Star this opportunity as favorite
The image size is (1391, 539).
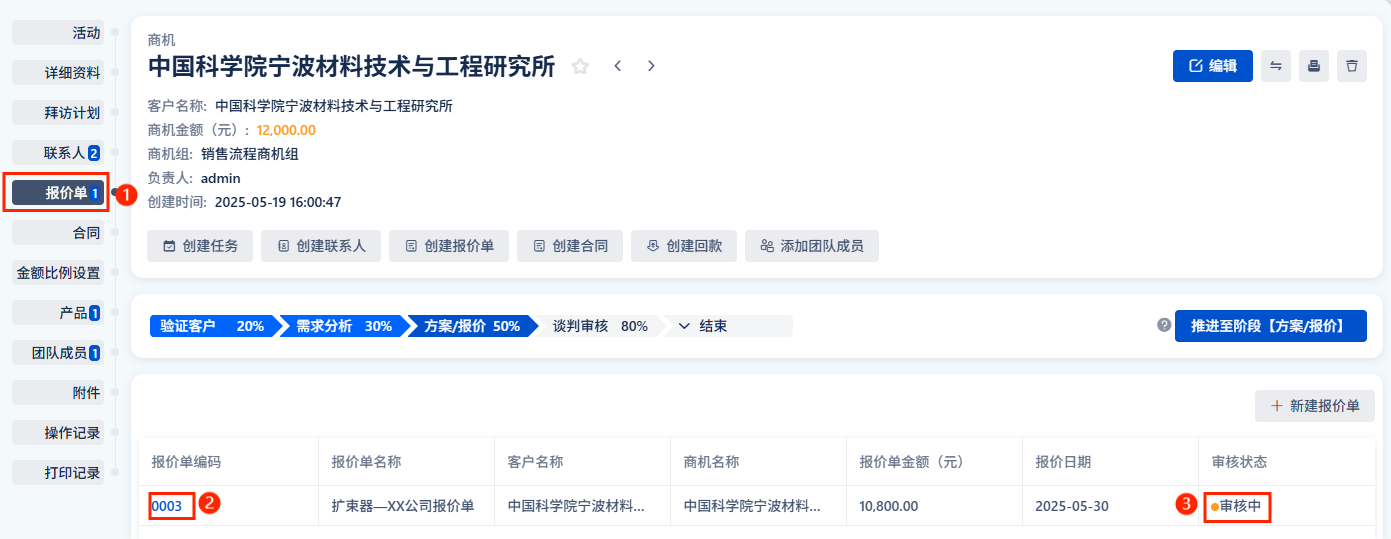tap(580, 66)
